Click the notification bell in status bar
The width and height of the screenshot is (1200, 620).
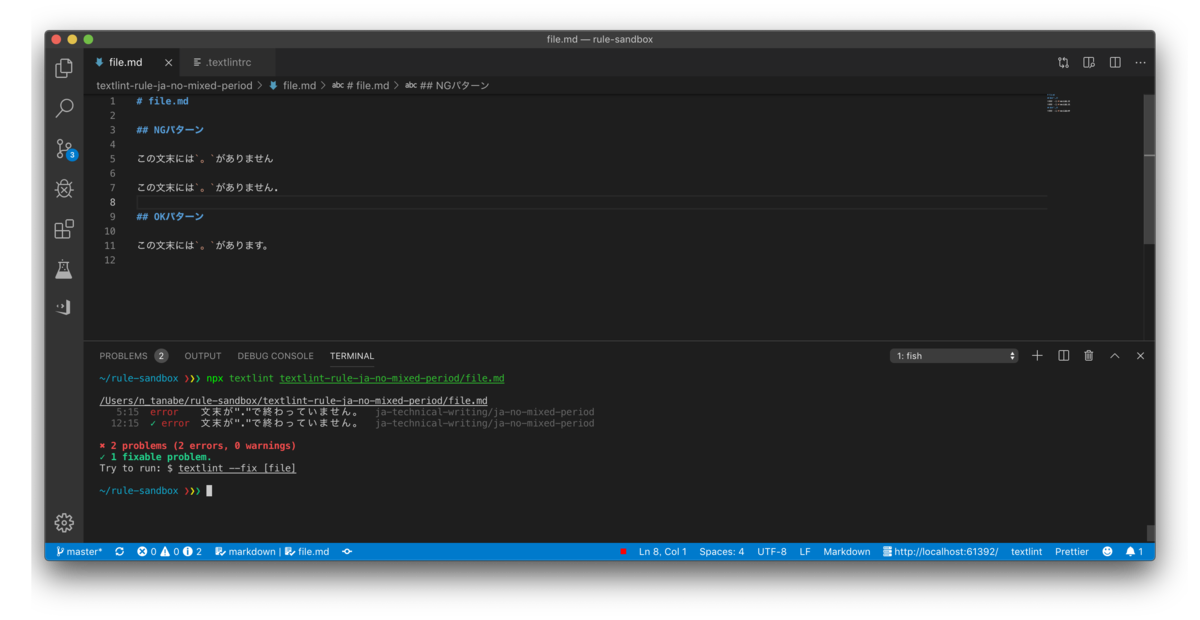coord(1134,551)
